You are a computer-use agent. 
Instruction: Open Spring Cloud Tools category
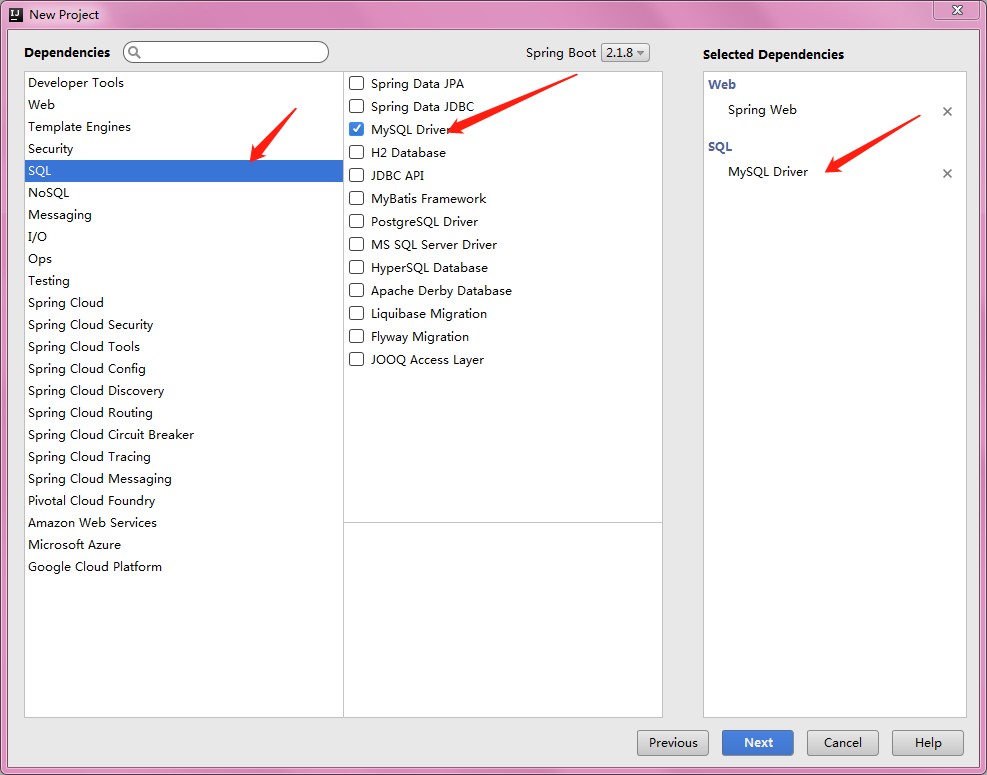(x=184, y=347)
